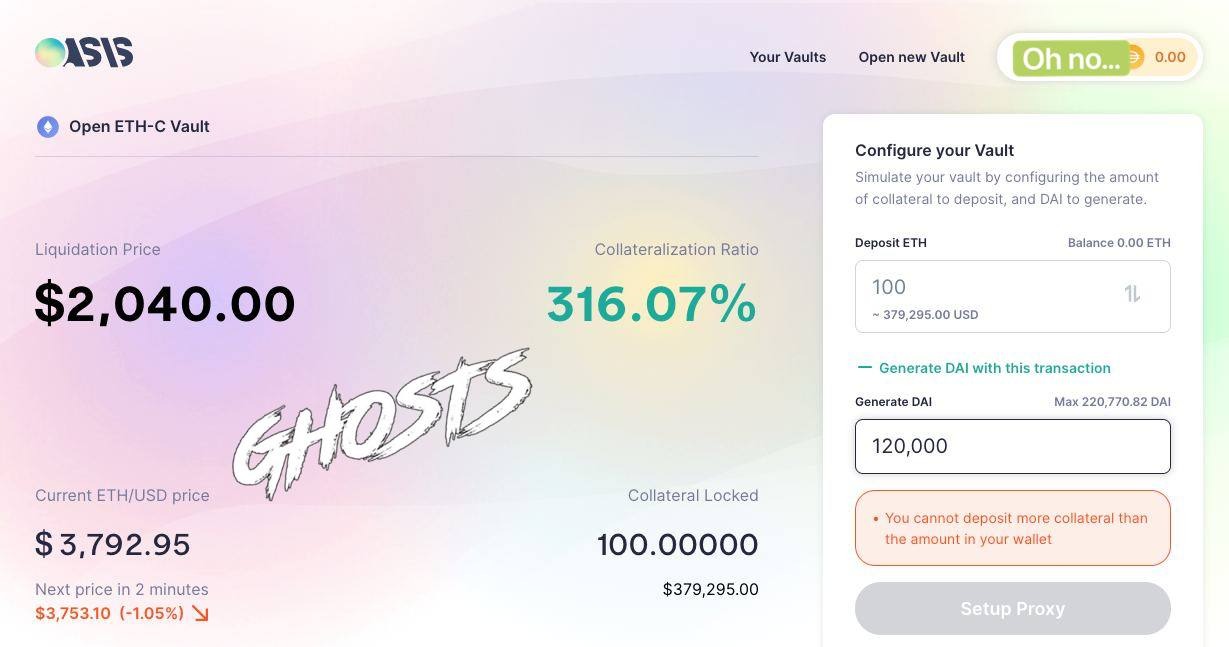Swap deposit currency with the arrows icon
The height and width of the screenshot is (647, 1229).
1132,294
